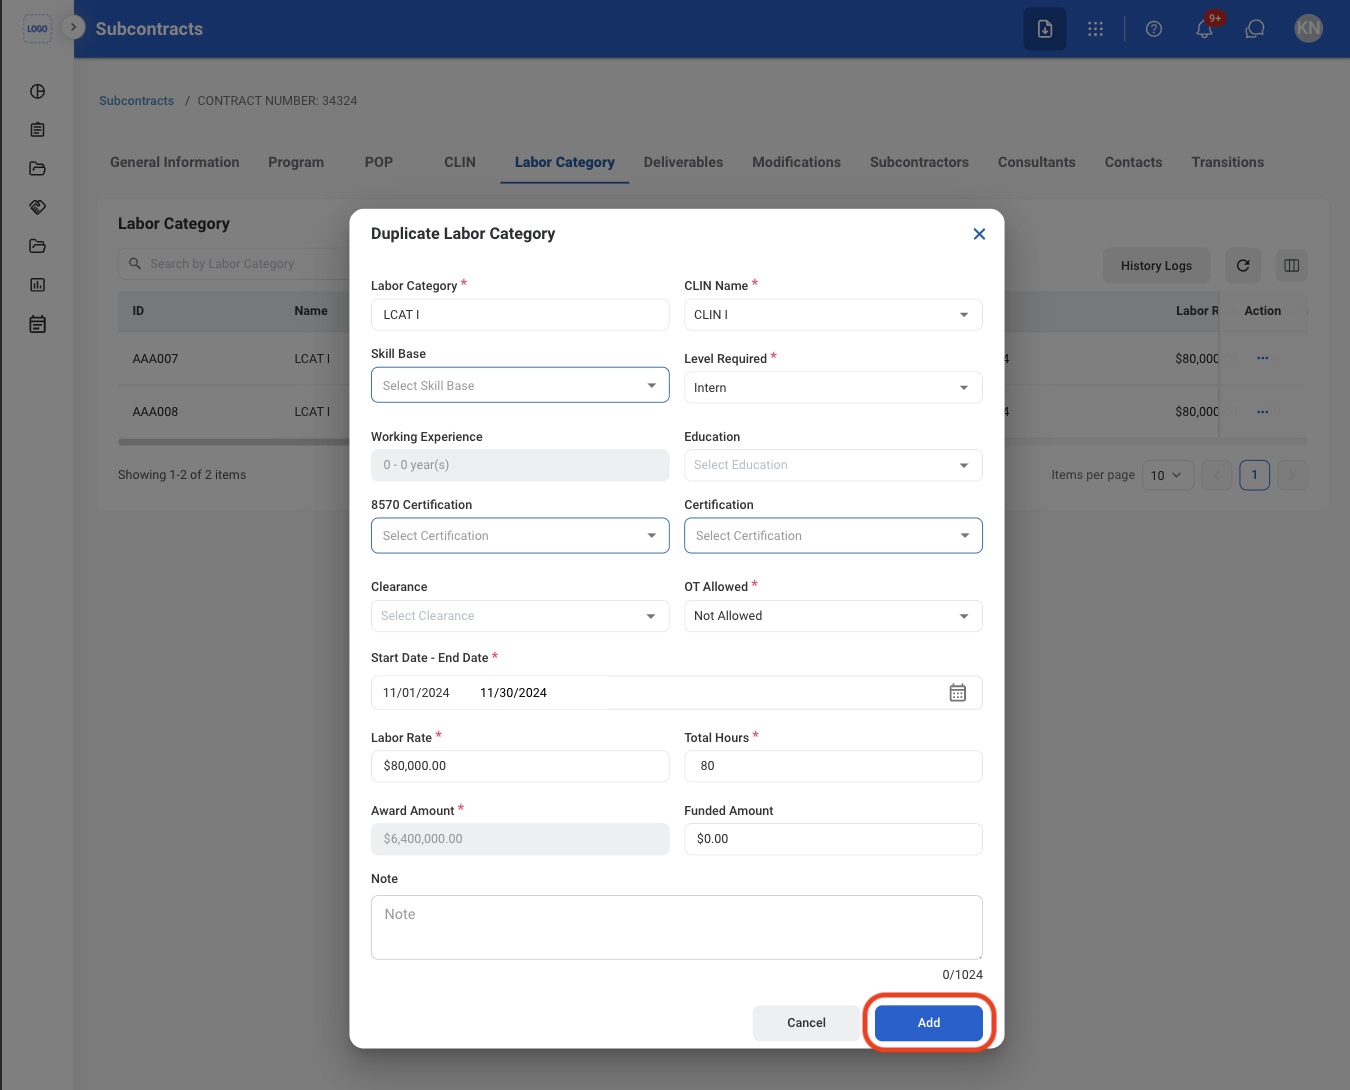
Task: Open the calendar sidebar icon
Action: point(38,324)
